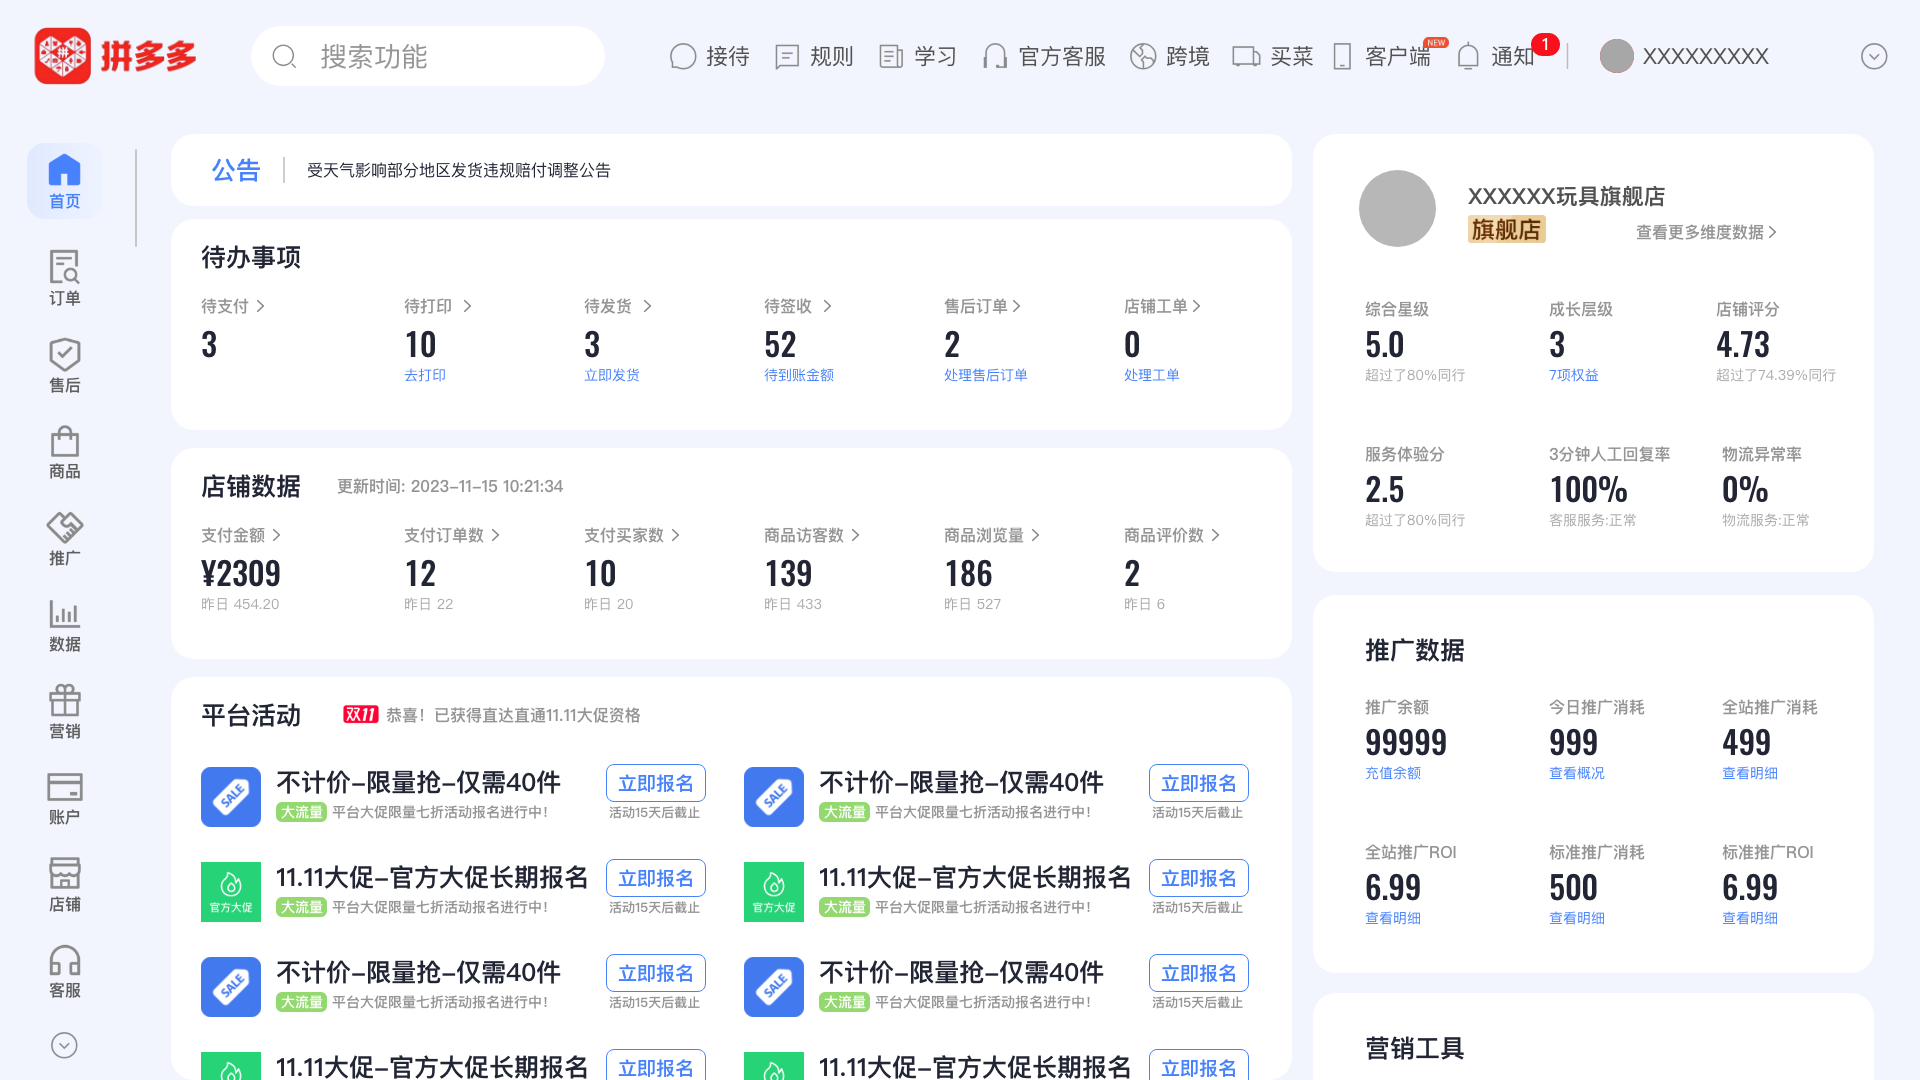Screen dimensions: 1920x1080
Task: Open 商品评价数 detail link
Action: 1172,535
